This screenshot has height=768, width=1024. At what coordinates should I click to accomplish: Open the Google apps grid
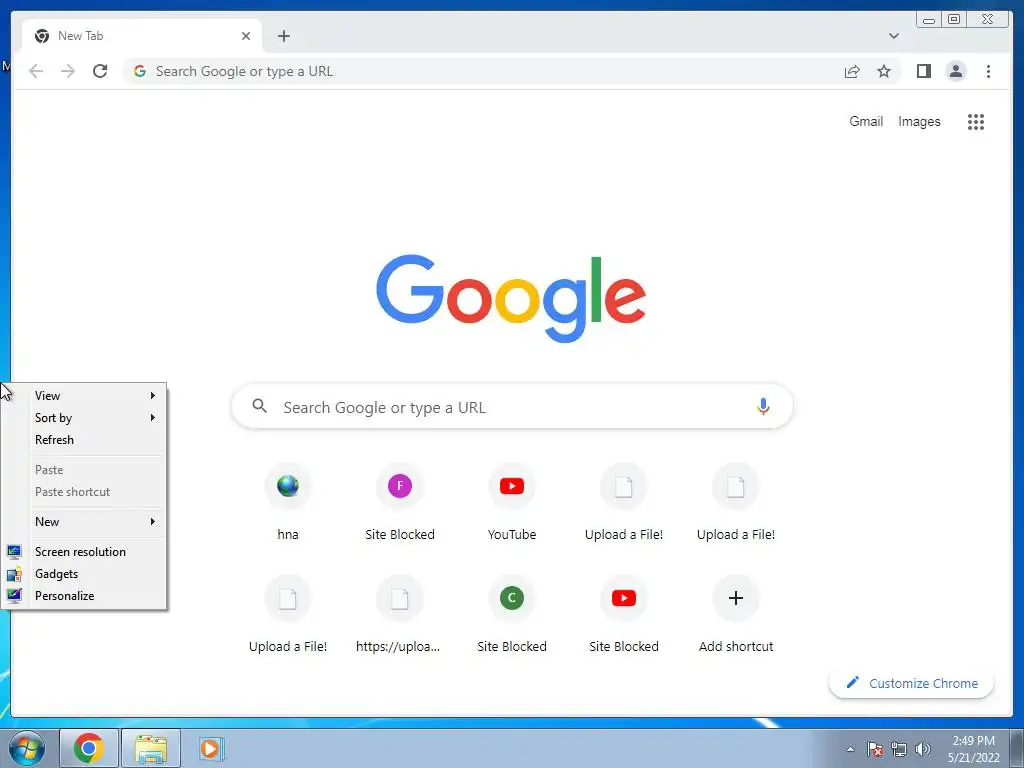tap(976, 121)
